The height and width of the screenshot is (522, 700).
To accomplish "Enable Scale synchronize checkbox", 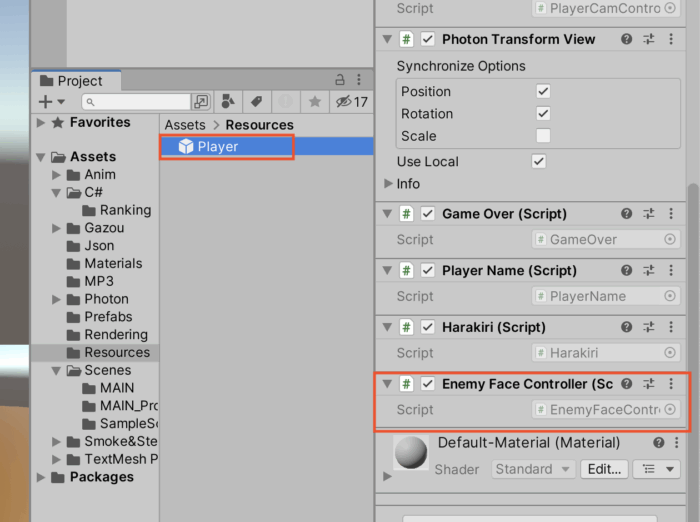I will [x=543, y=135].
